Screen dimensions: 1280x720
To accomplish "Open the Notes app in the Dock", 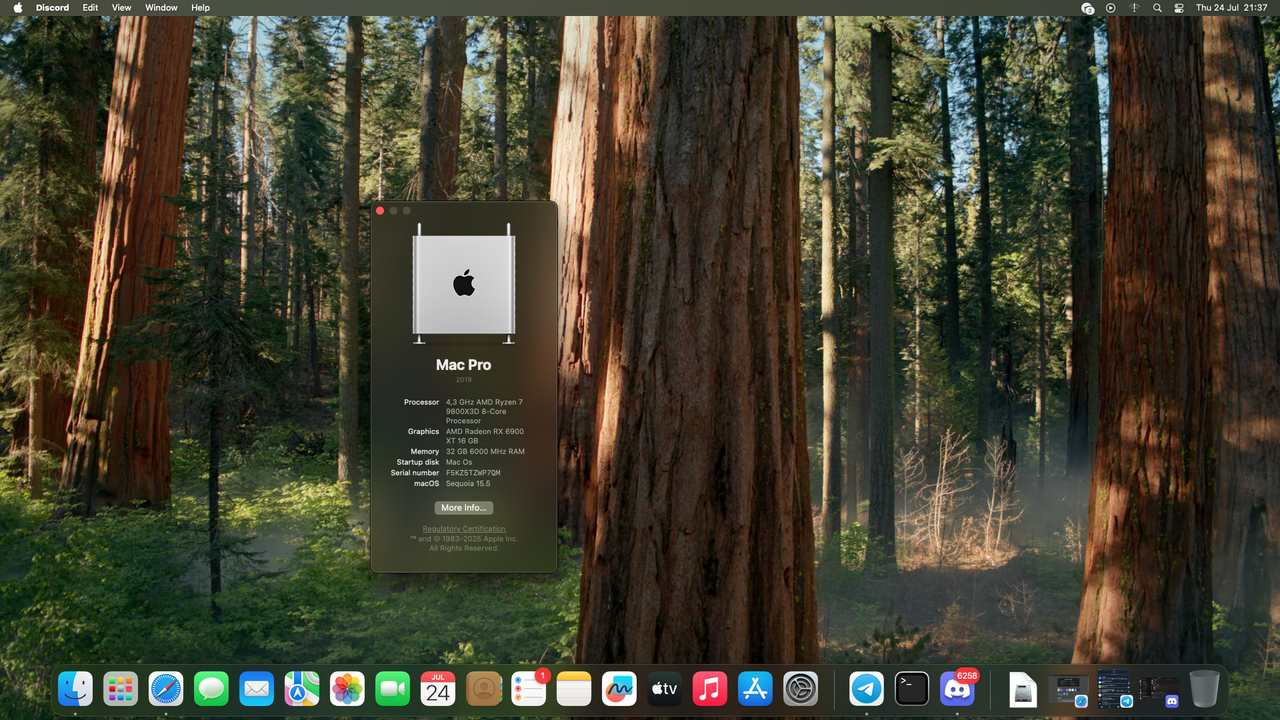I will click(x=574, y=689).
